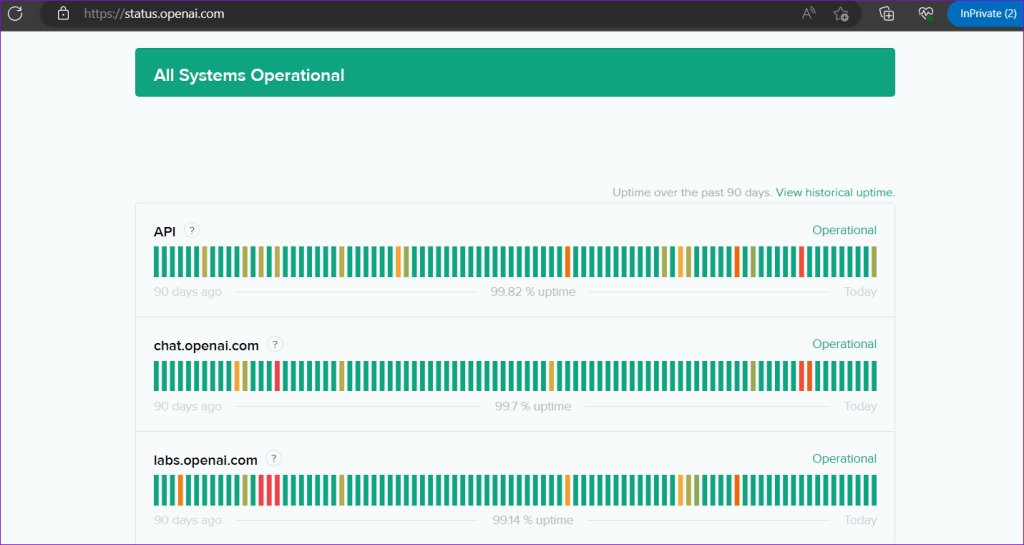Click the middle orange bar in API uptime
The image size is (1024, 545).
(568, 262)
